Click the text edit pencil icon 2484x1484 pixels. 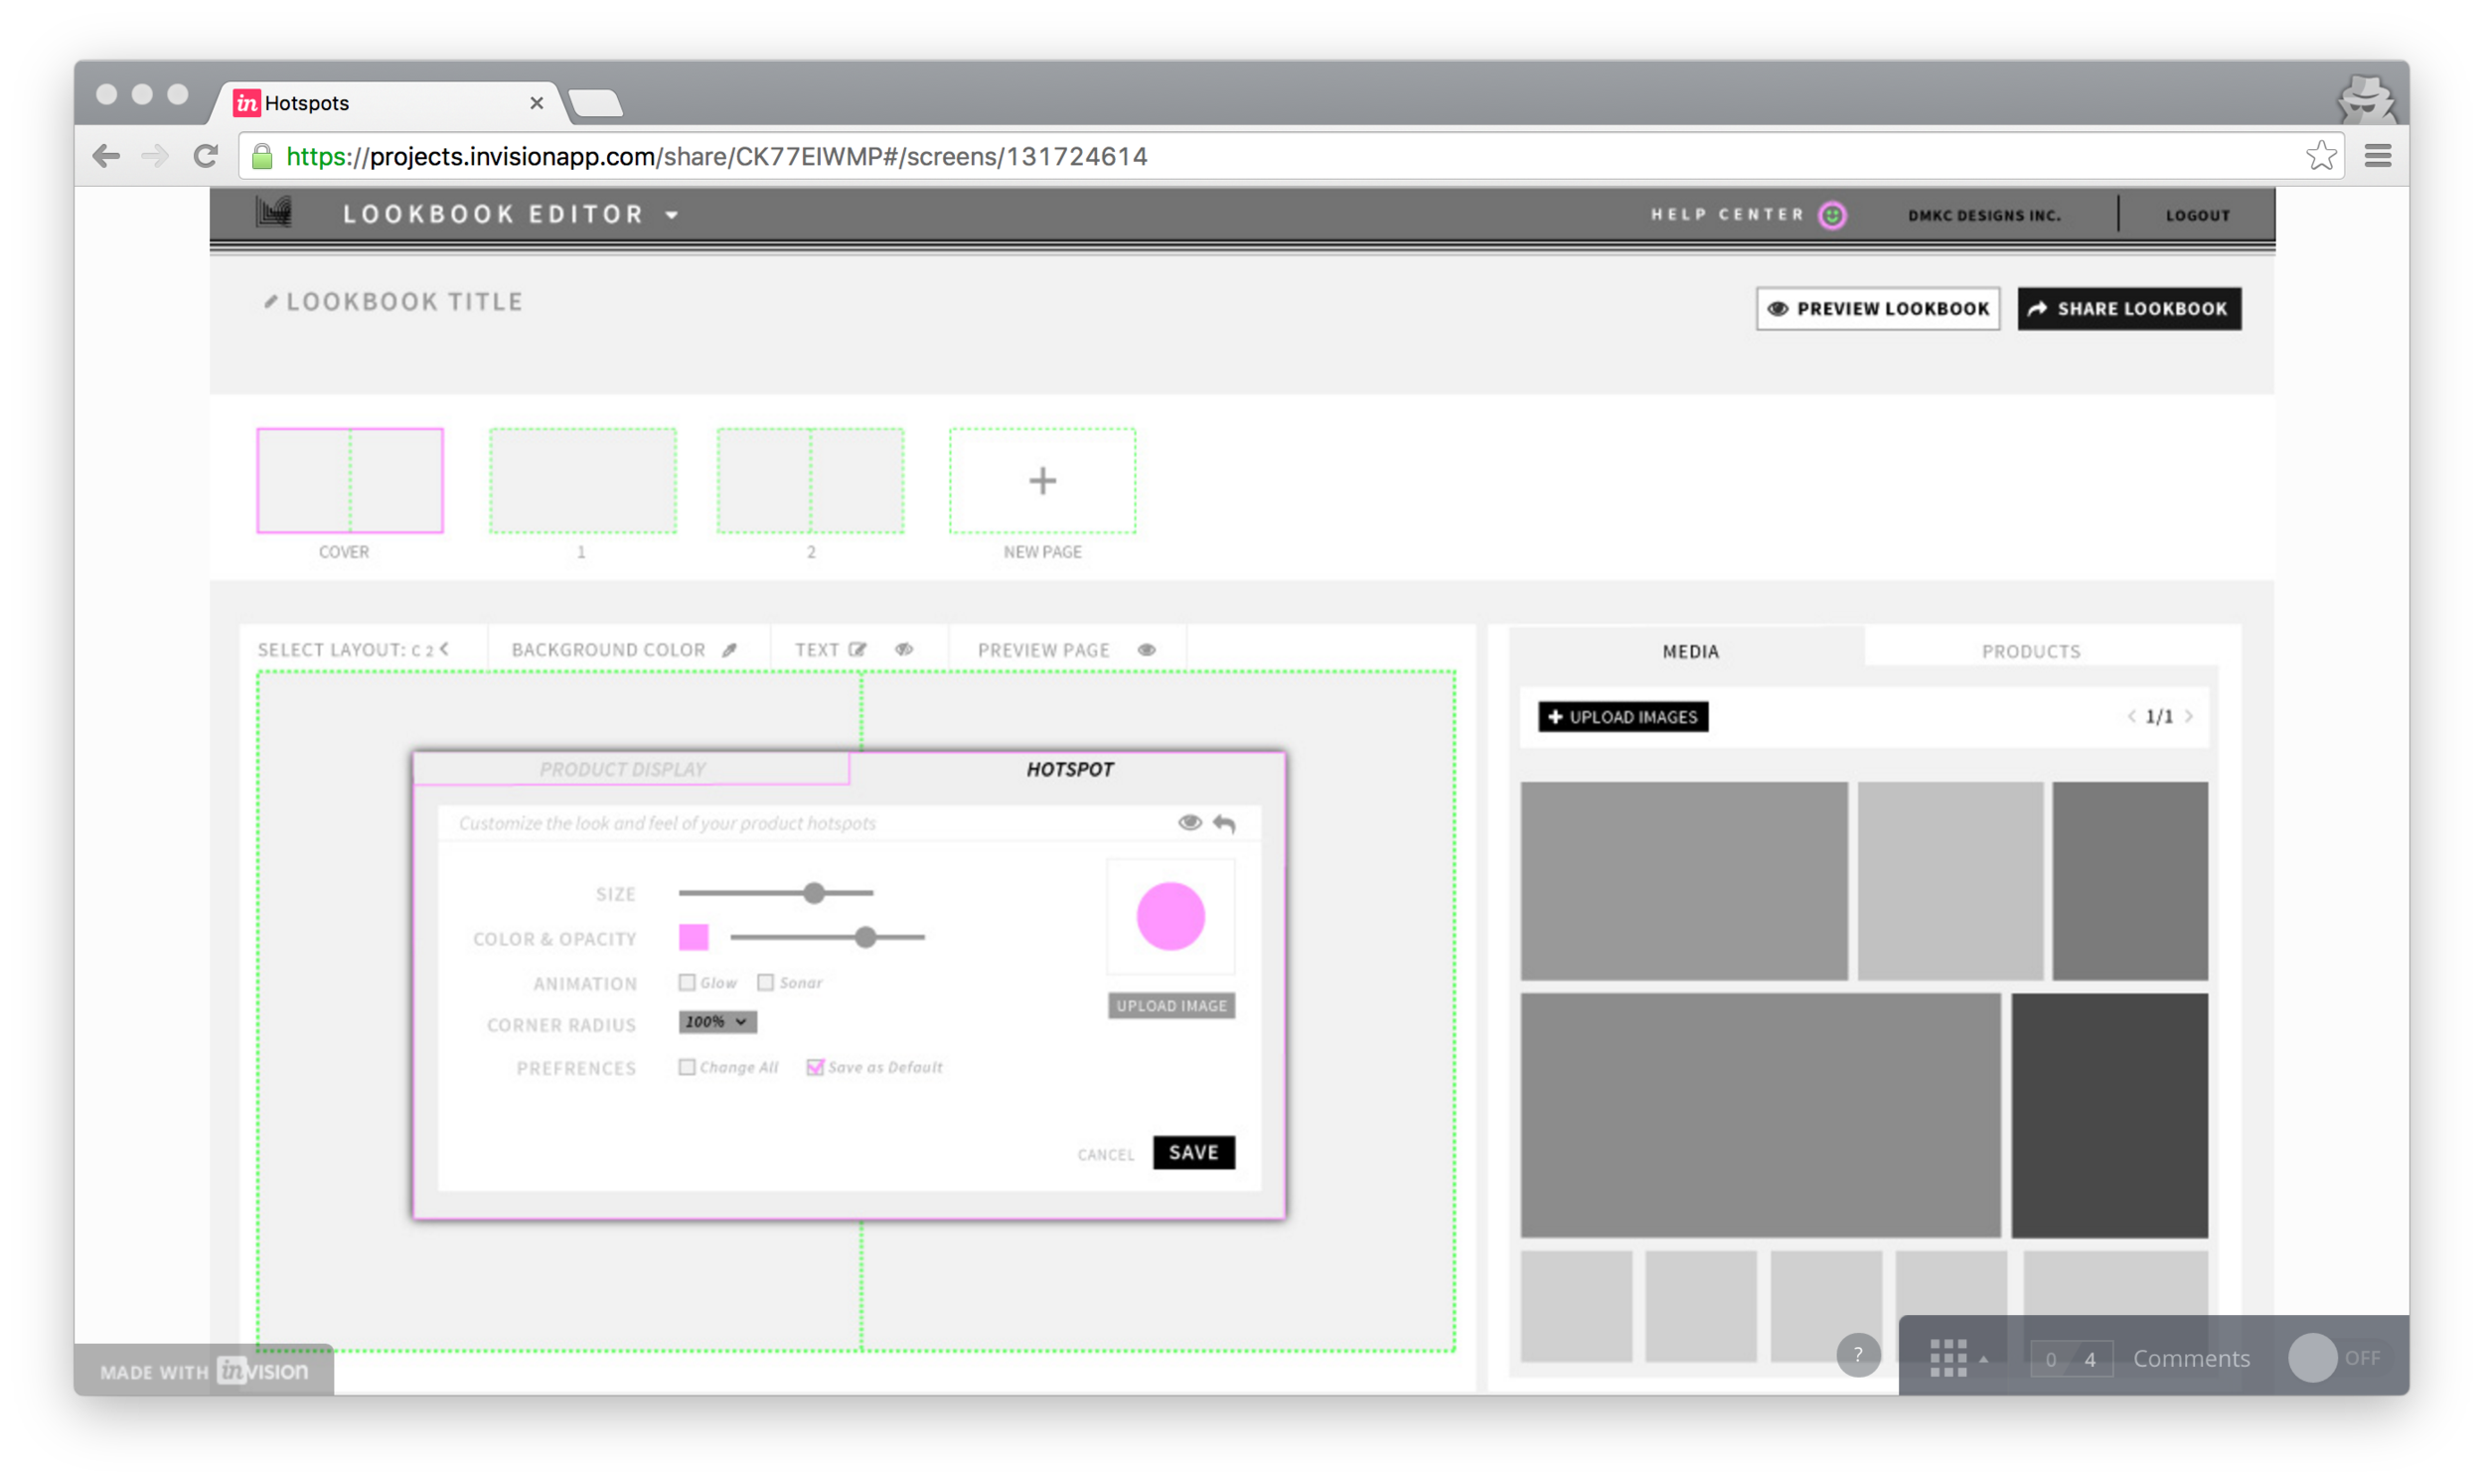tap(857, 650)
